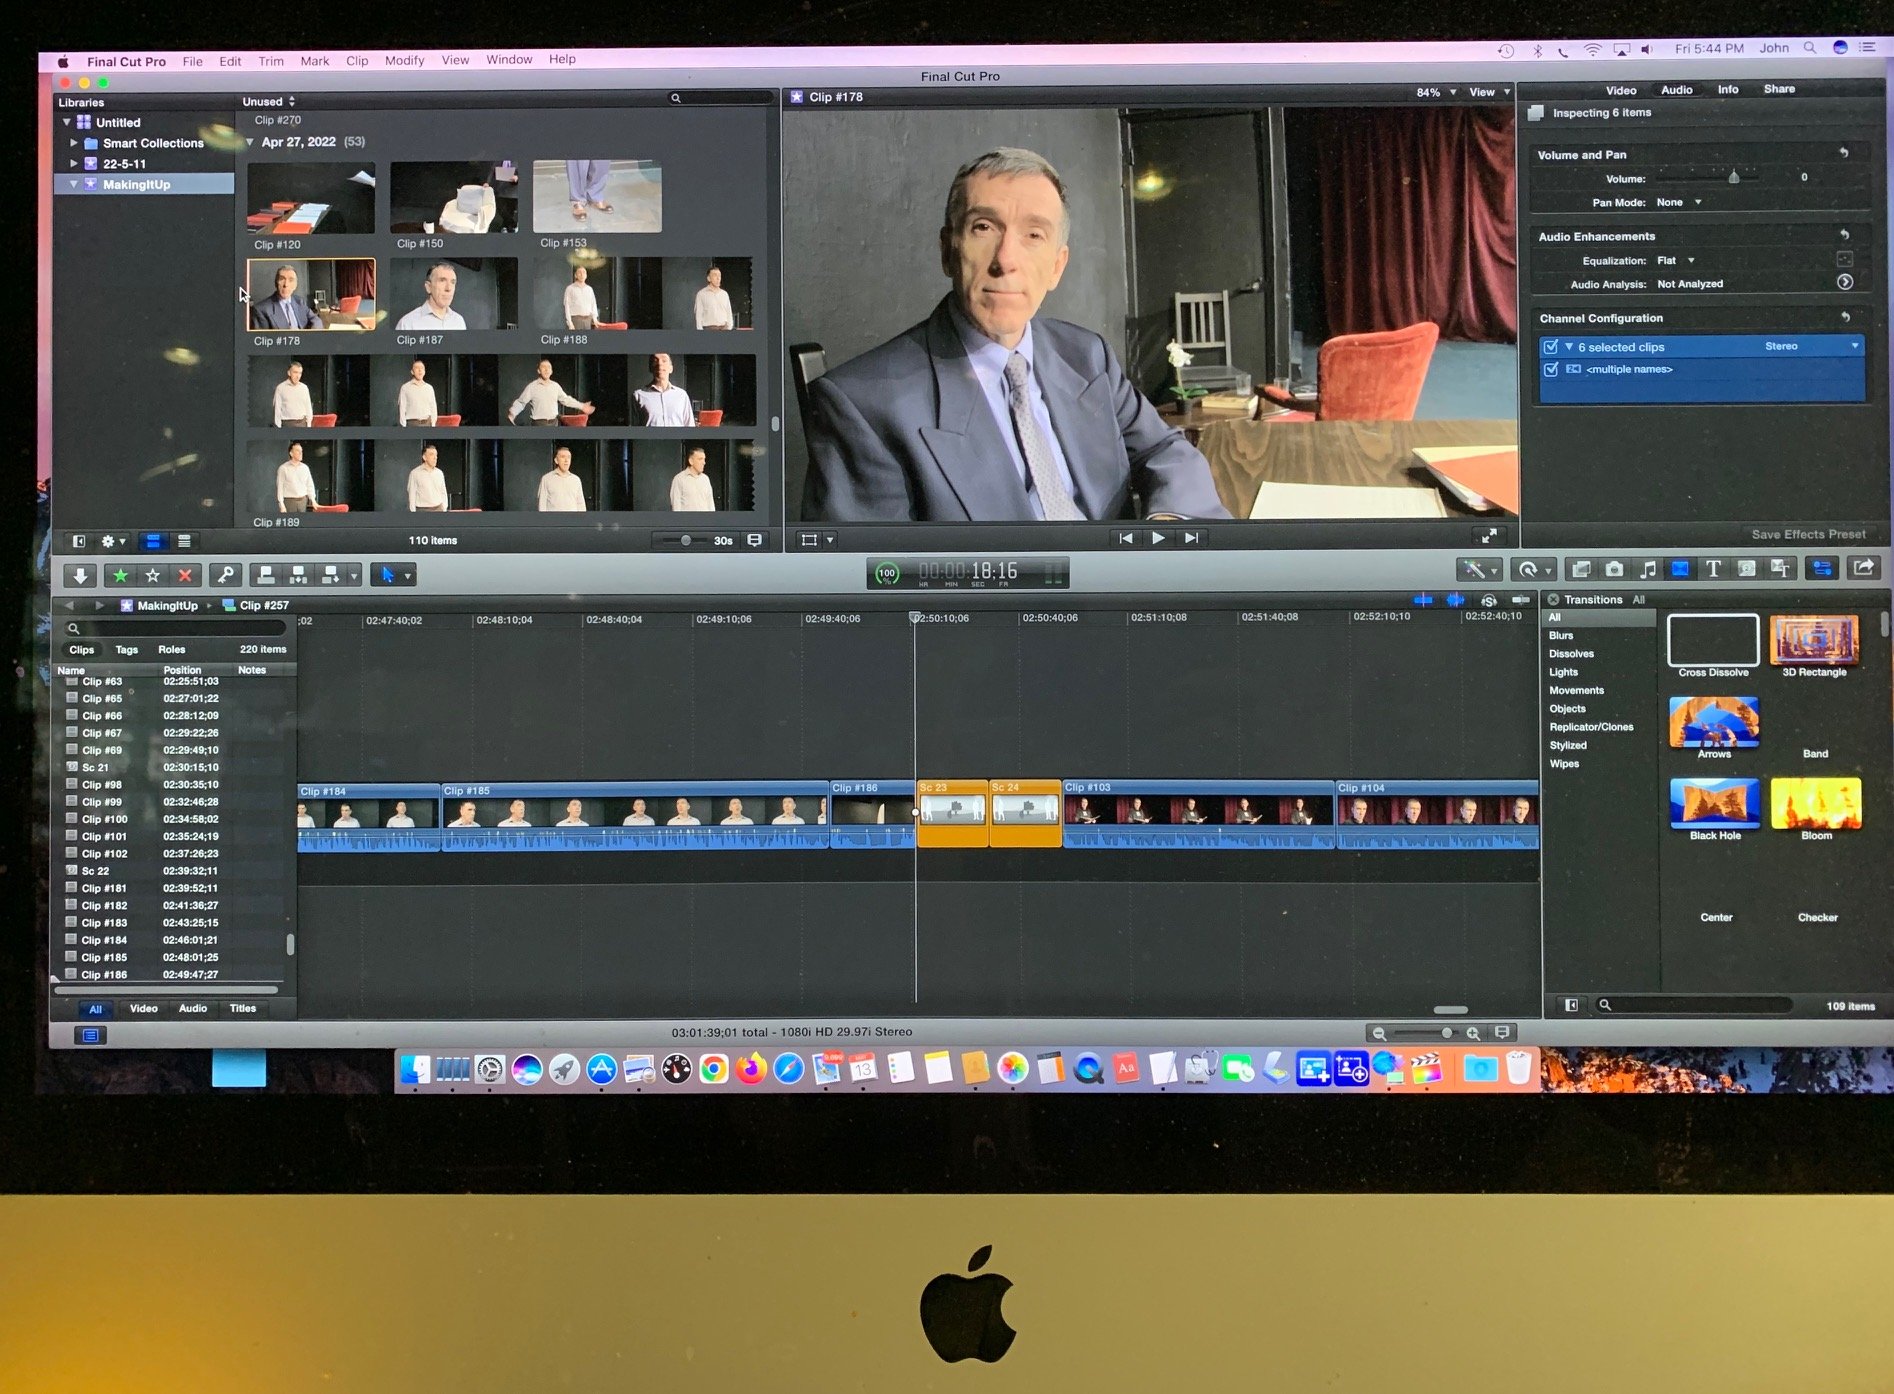Go to next edit in viewer
Viewport: 1894px width, 1394px height.
1191,538
